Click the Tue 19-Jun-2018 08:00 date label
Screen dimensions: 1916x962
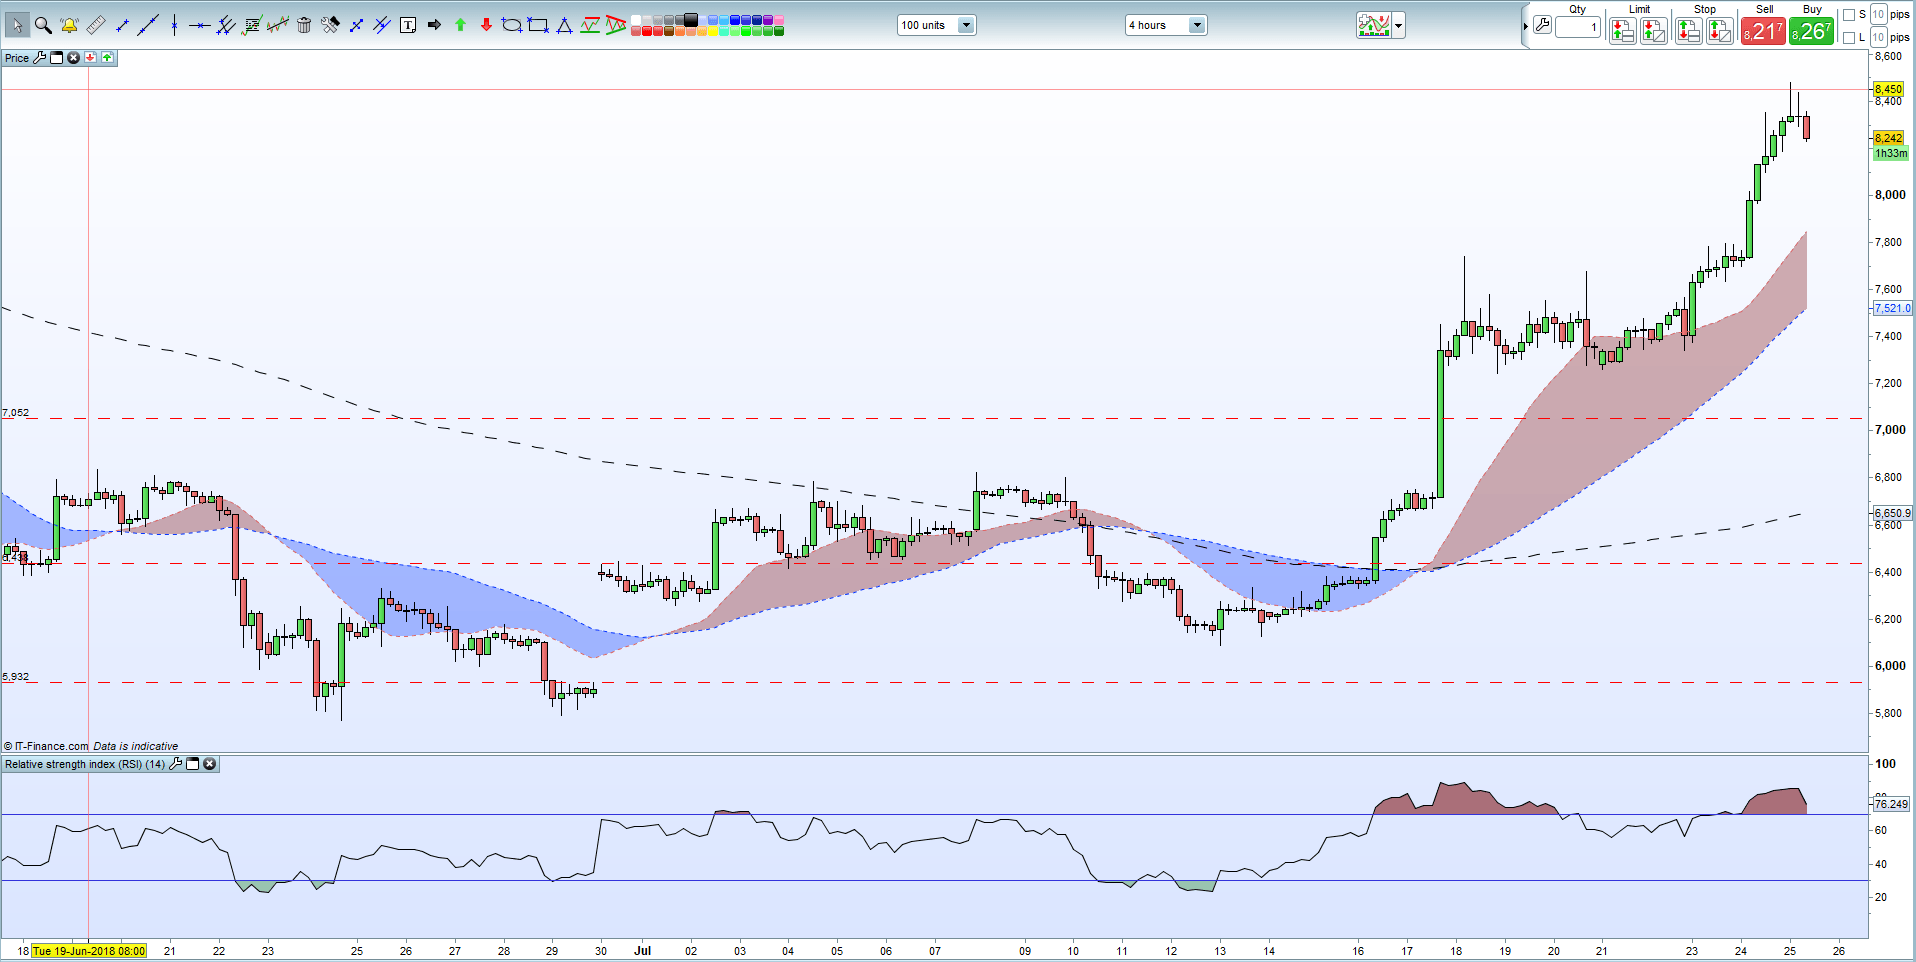[x=89, y=951]
